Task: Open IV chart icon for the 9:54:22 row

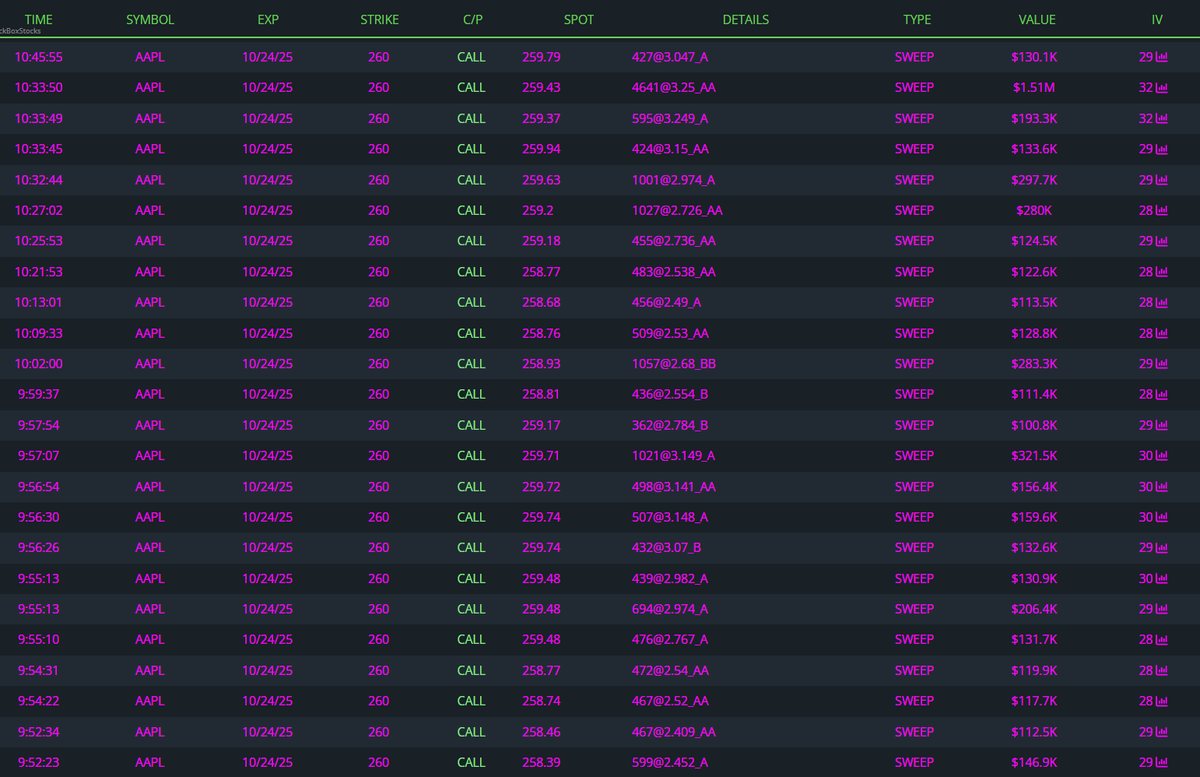Action: (1162, 701)
